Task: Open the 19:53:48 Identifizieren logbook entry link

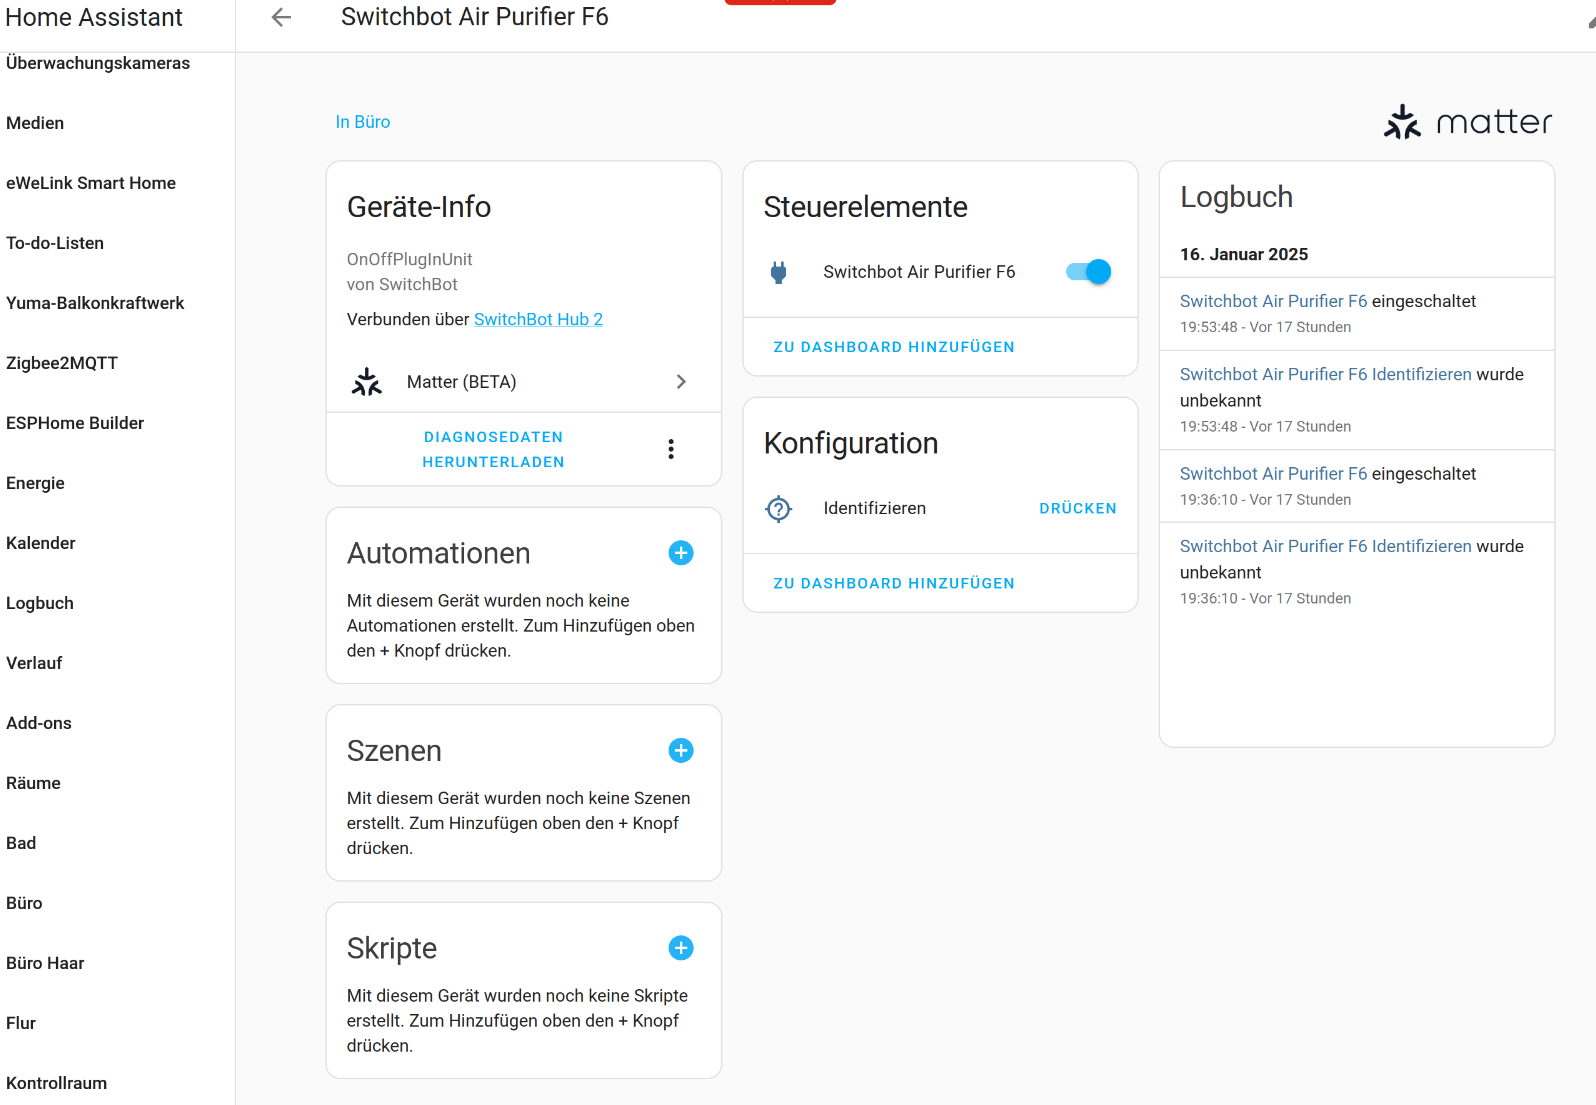Action: [1326, 374]
